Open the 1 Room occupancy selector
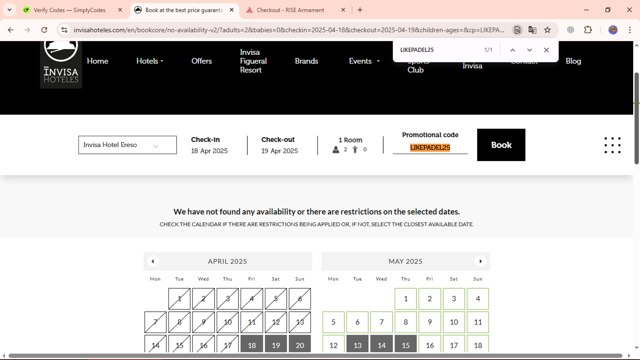The width and height of the screenshot is (640, 360). click(350, 145)
